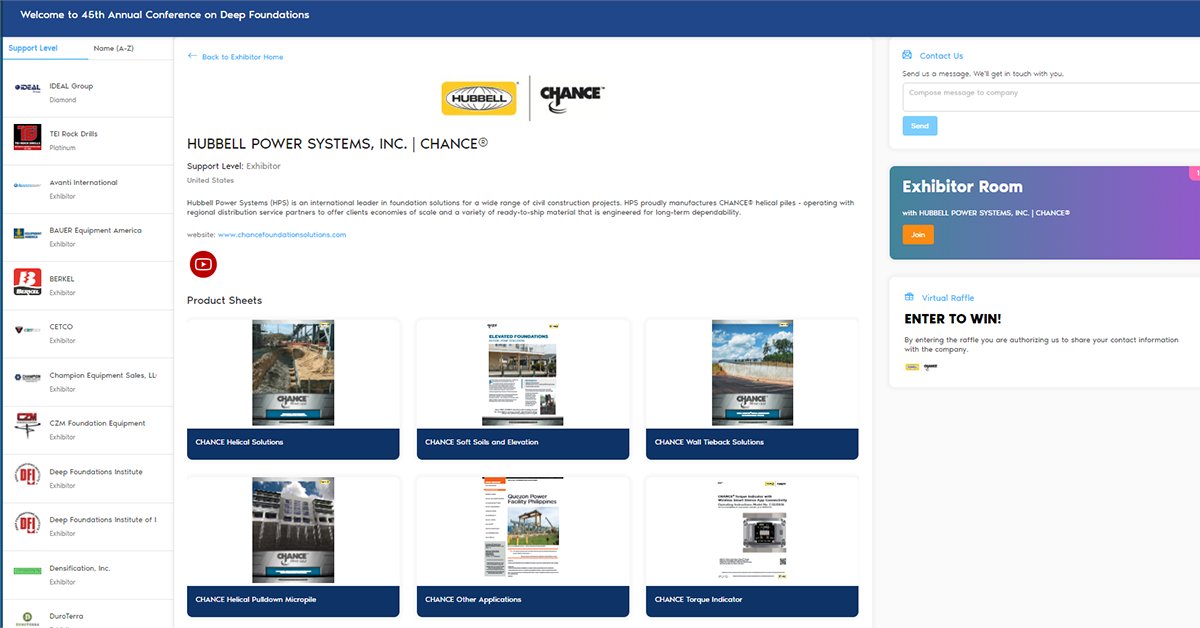Join the Exhibitor Room
Image resolution: width=1200 pixels, height=628 pixels.
click(918, 235)
